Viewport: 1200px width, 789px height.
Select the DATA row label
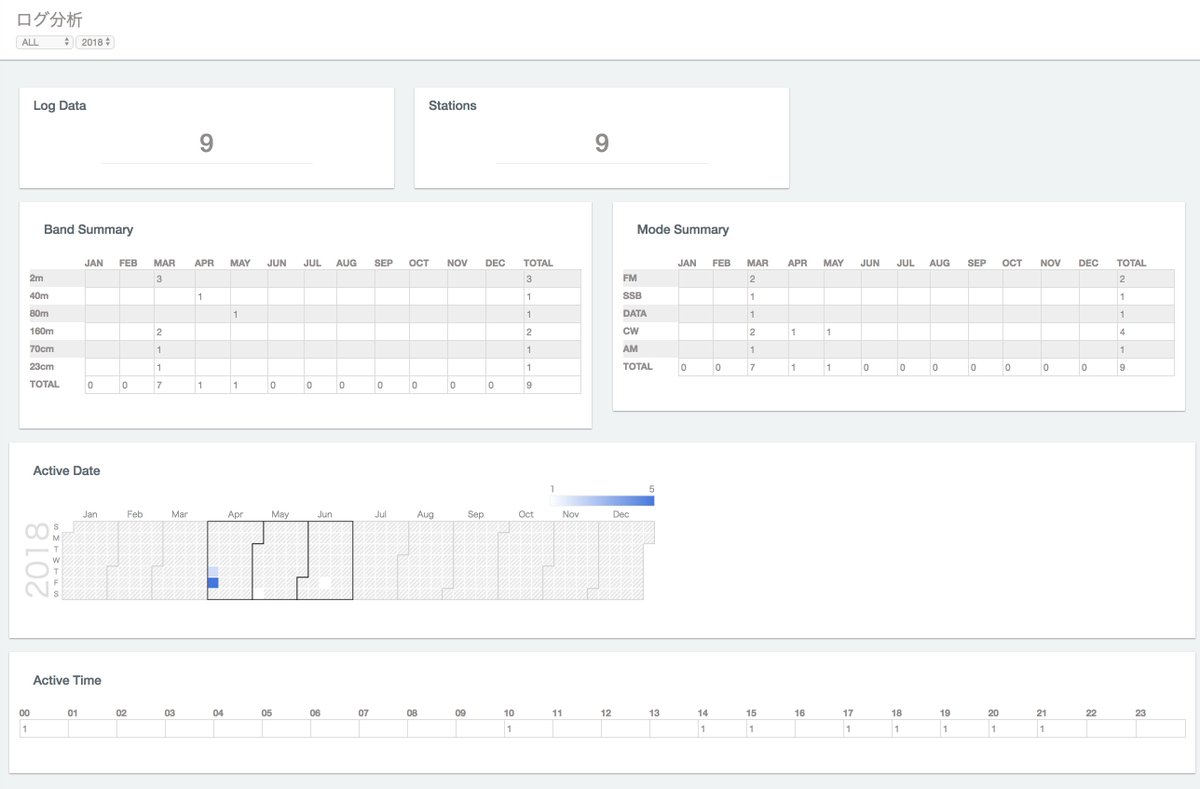pyautogui.click(x=635, y=313)
